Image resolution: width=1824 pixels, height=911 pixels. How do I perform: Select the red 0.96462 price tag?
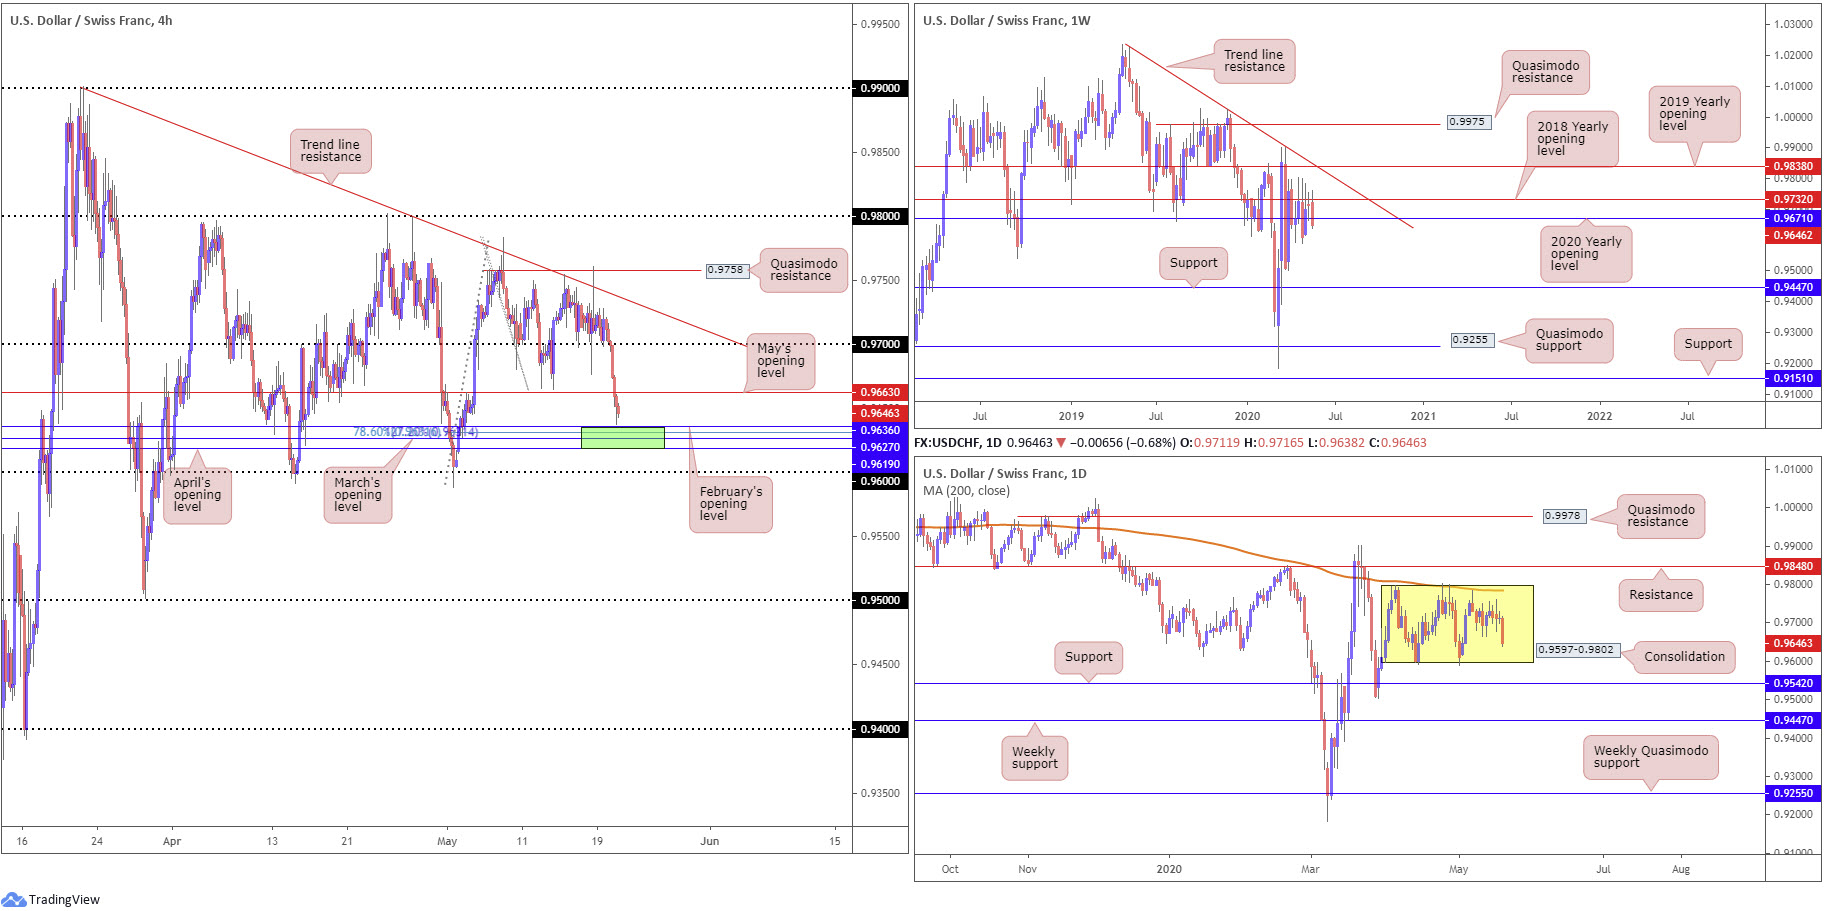(1793, 236)
